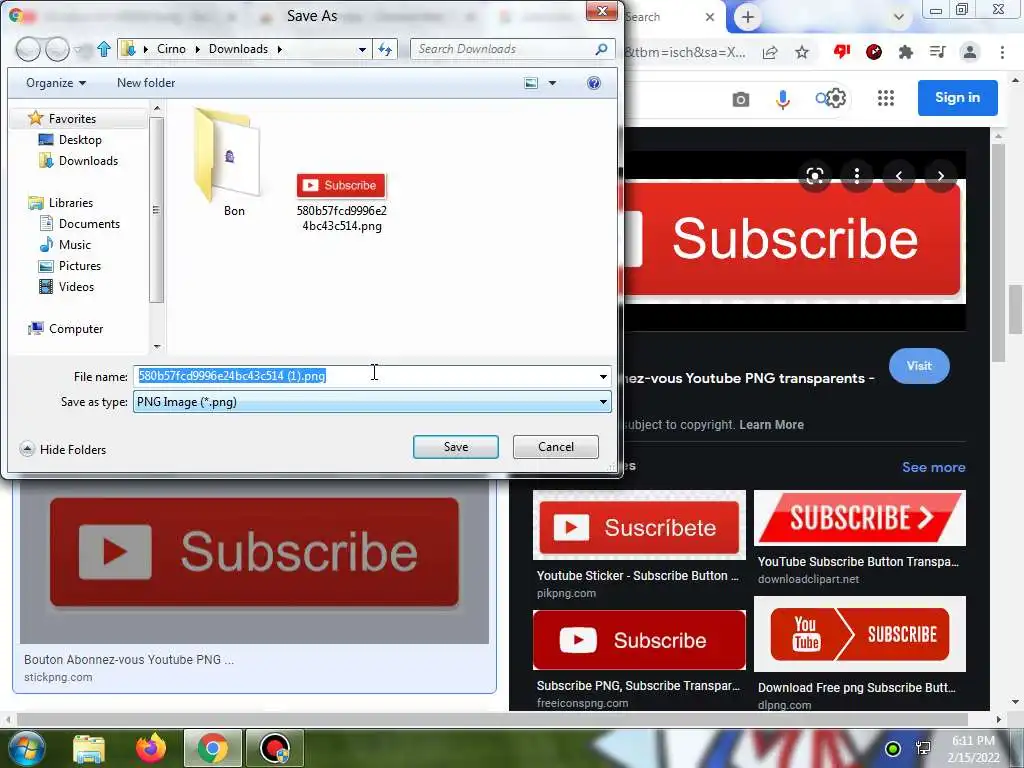Search by voice microphone icon
Screen dimensions: 1024x768
point(782,99)
